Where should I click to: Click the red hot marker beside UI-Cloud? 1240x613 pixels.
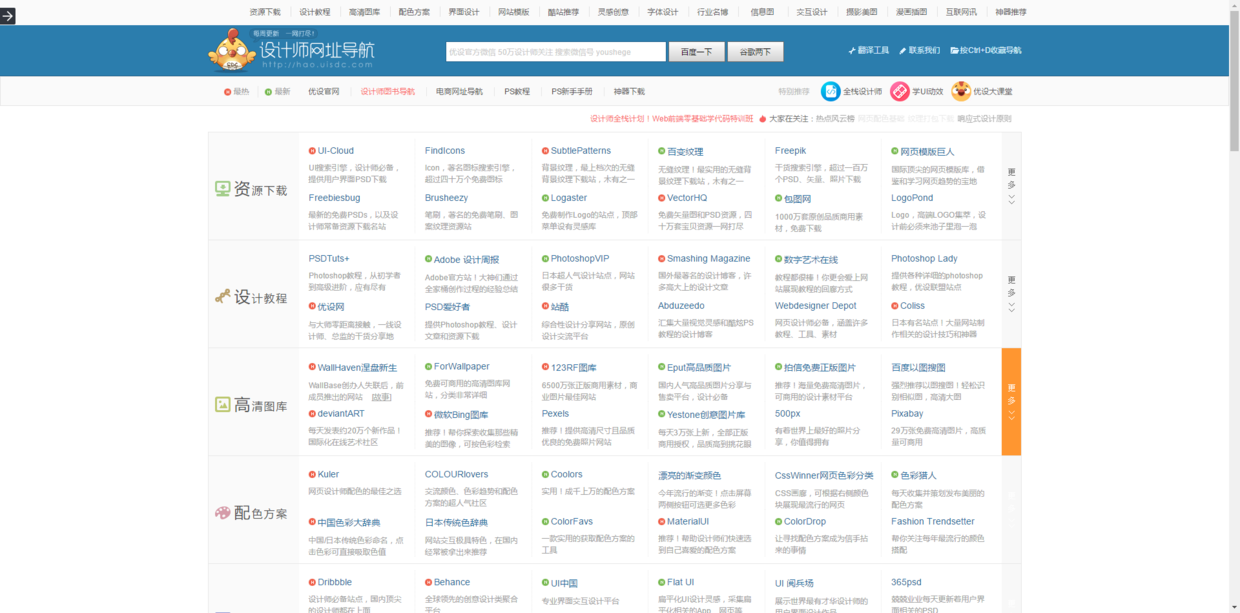[312, 151]
